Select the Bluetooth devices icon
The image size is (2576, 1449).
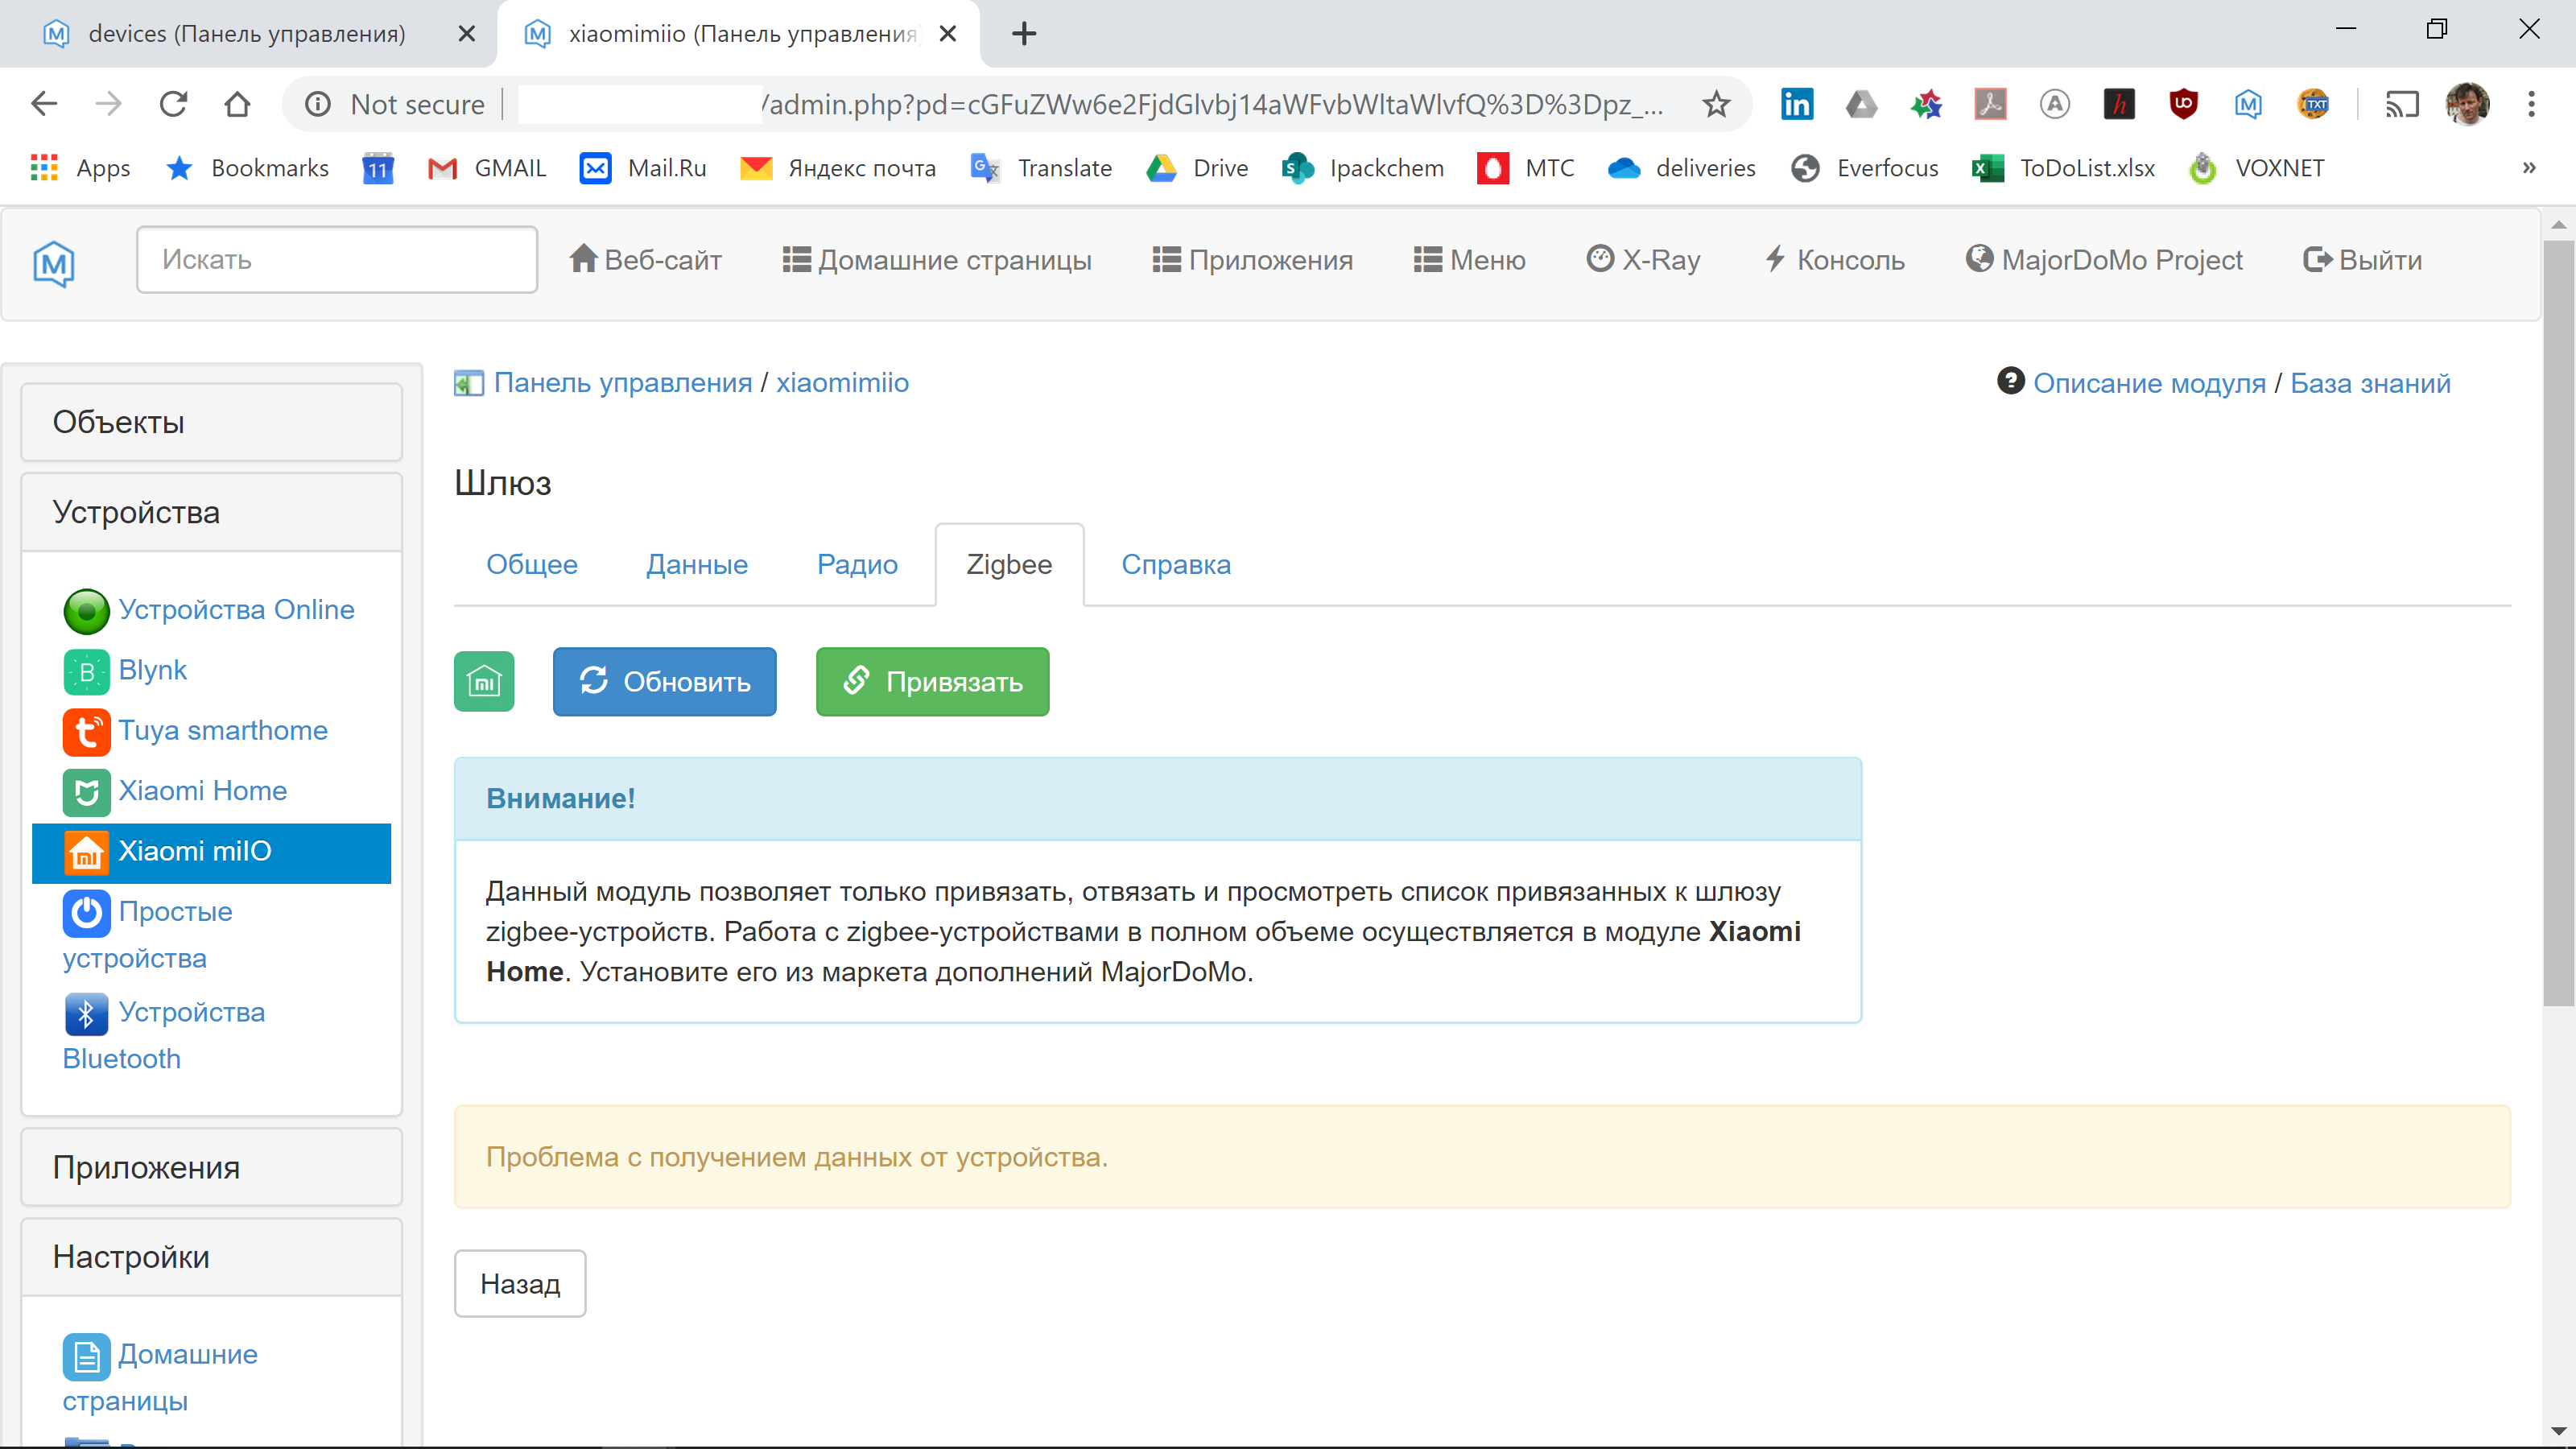point(86,1013)
